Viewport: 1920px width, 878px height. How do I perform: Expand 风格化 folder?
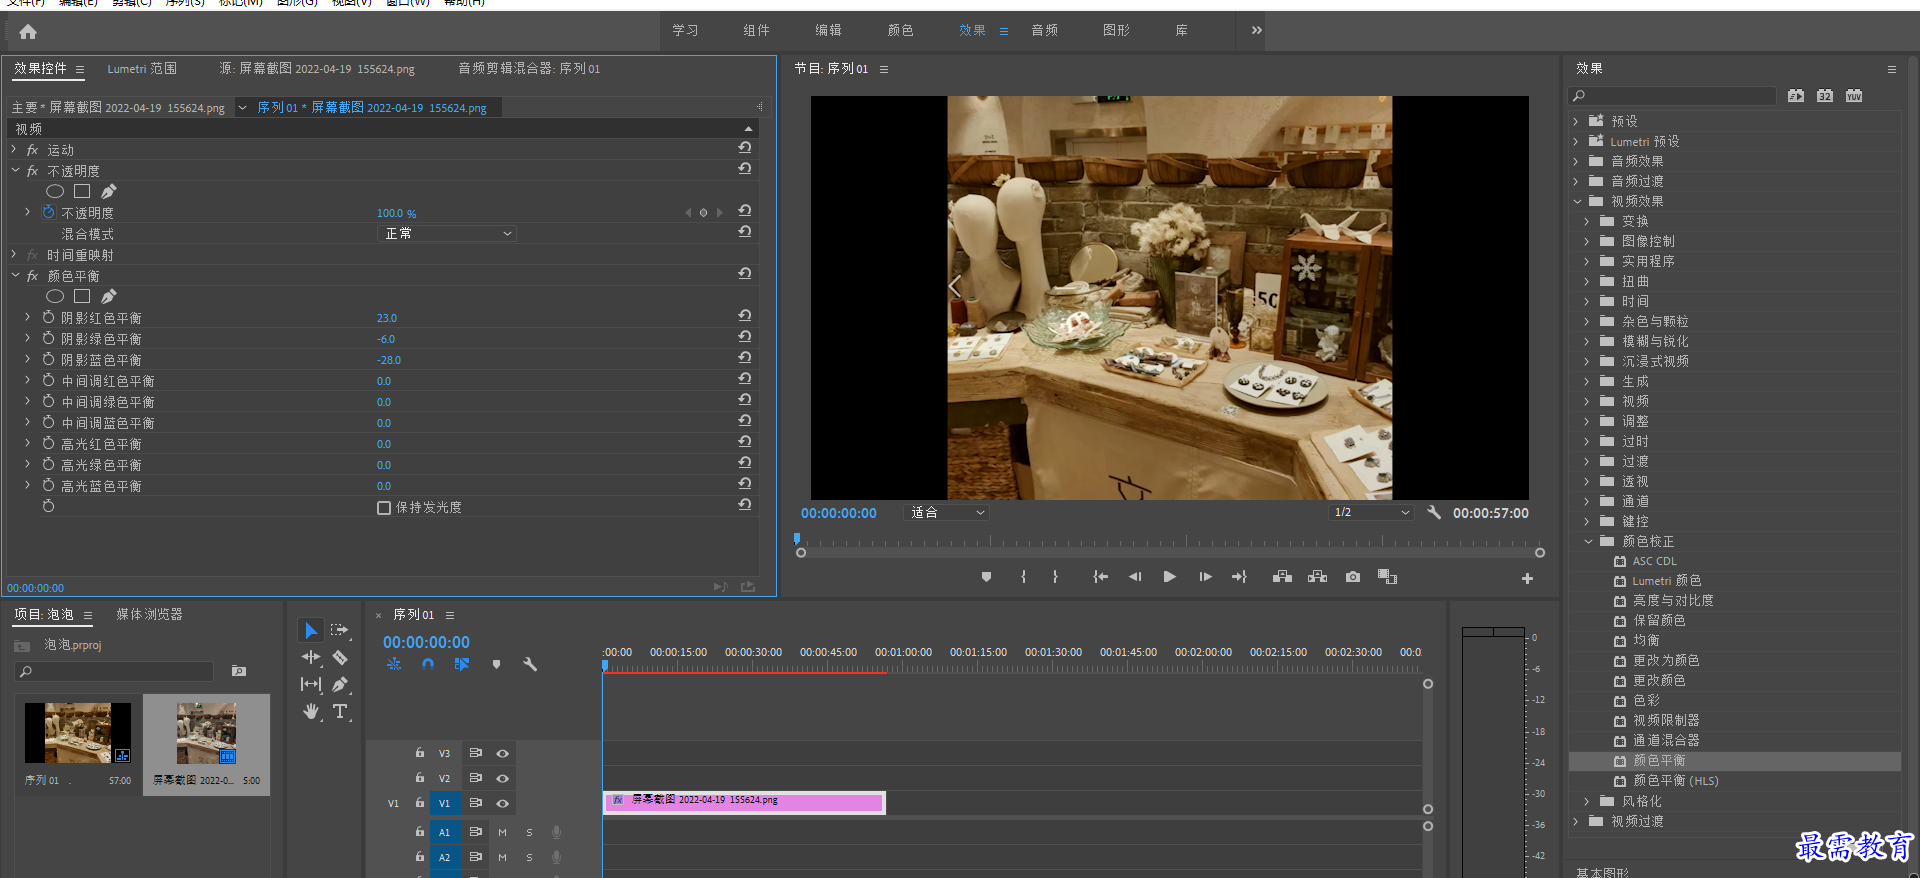[x=1588, y=801]
